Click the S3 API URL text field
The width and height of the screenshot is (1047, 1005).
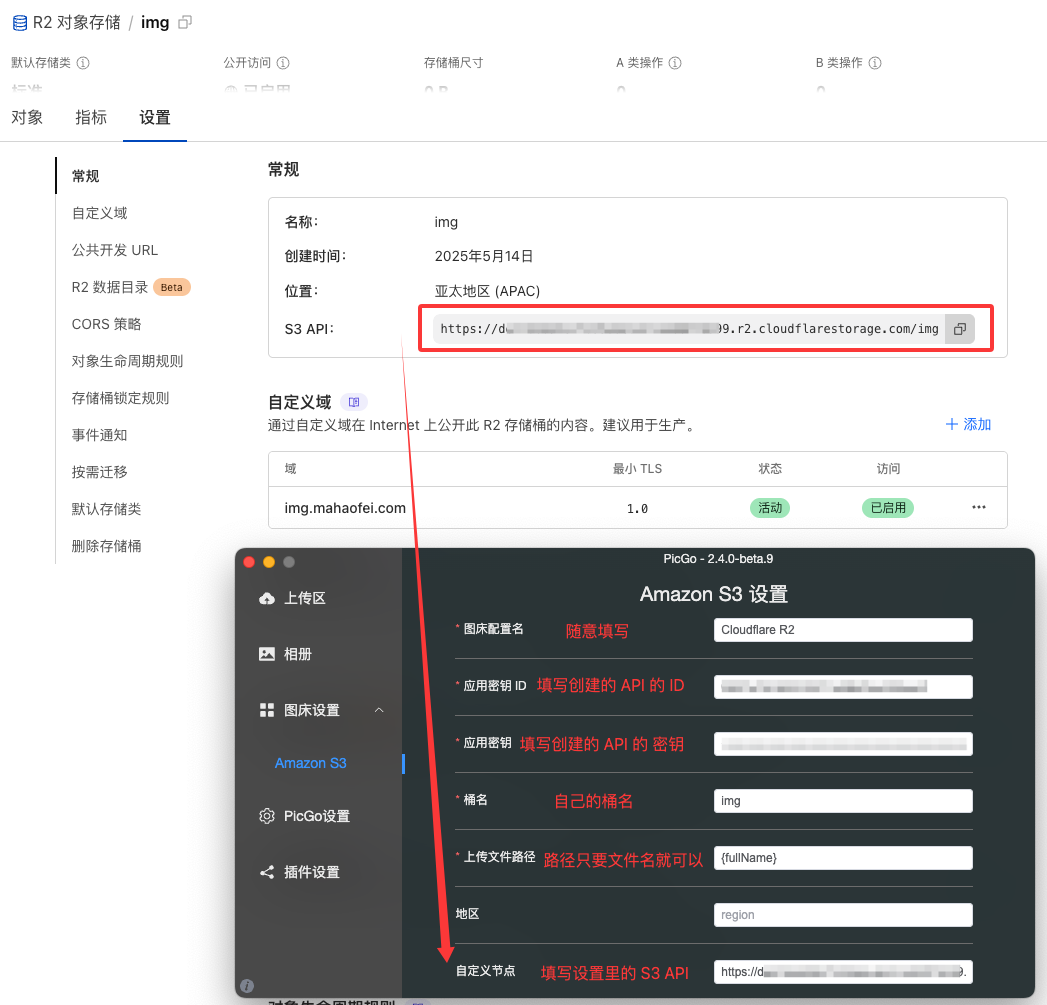tap(689, 329)
